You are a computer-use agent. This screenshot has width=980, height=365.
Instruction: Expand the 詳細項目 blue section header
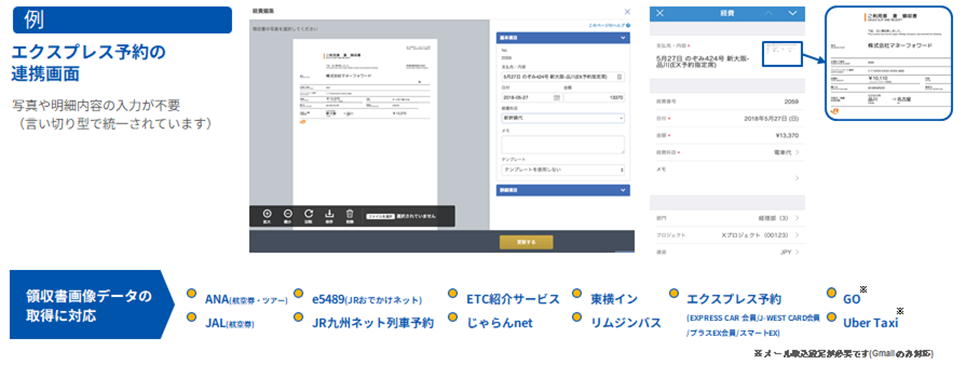[x=562, y=189]
